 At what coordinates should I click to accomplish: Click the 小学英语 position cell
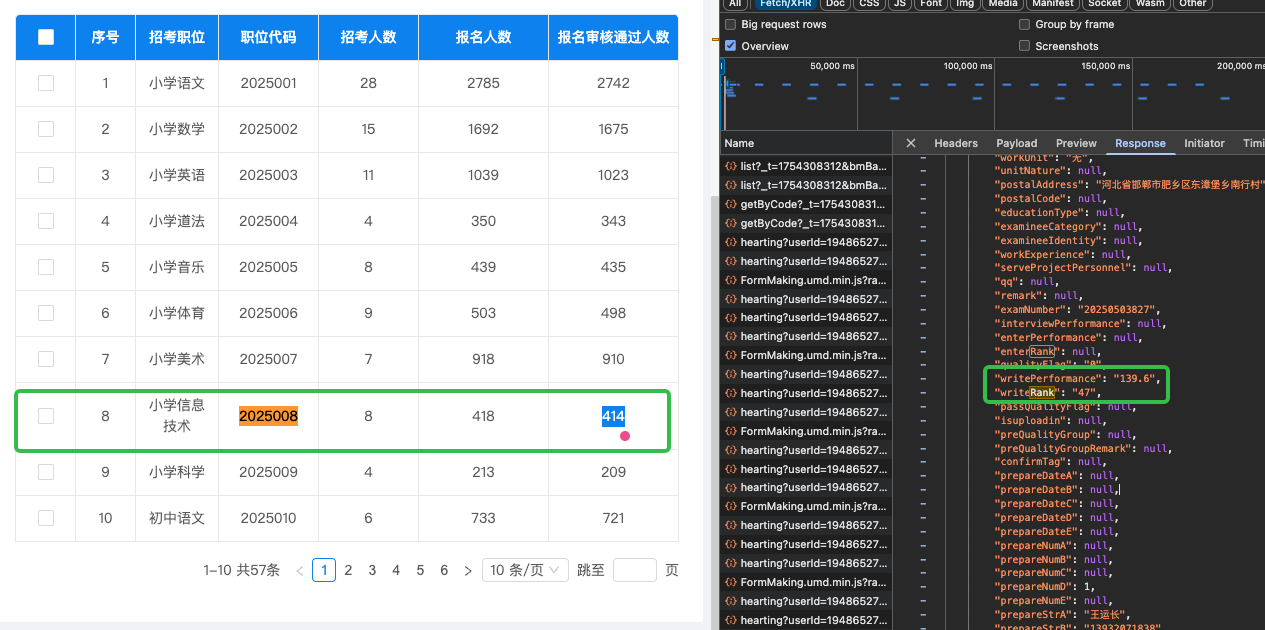[x=177, y=175]
